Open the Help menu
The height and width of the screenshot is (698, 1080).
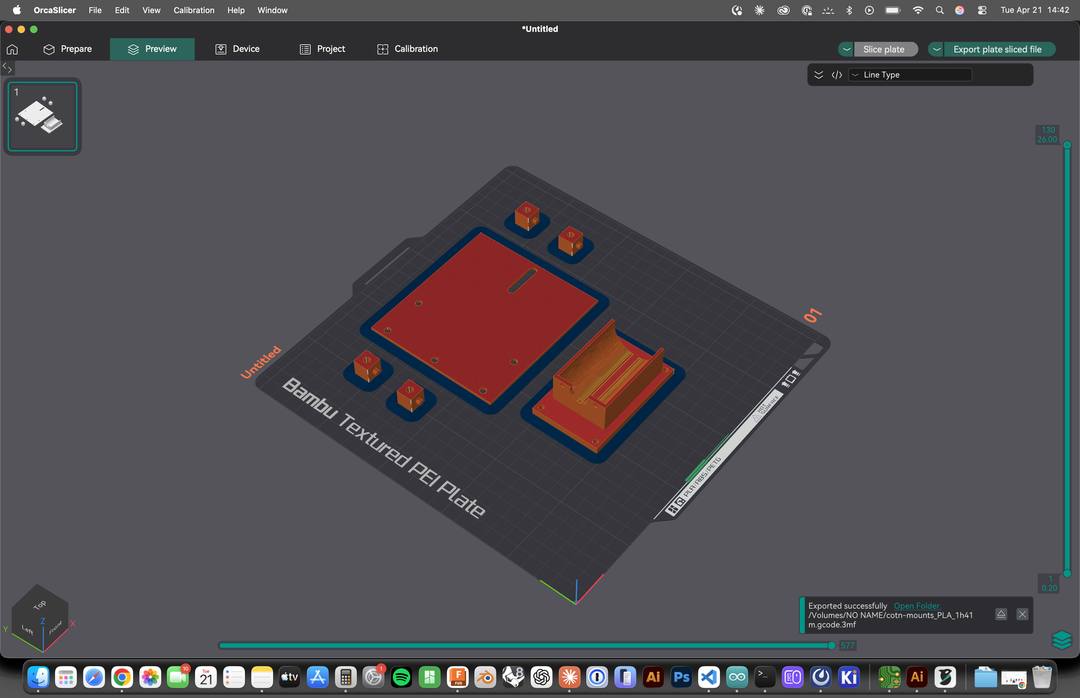pyautogui.click(x=236, y=10)
